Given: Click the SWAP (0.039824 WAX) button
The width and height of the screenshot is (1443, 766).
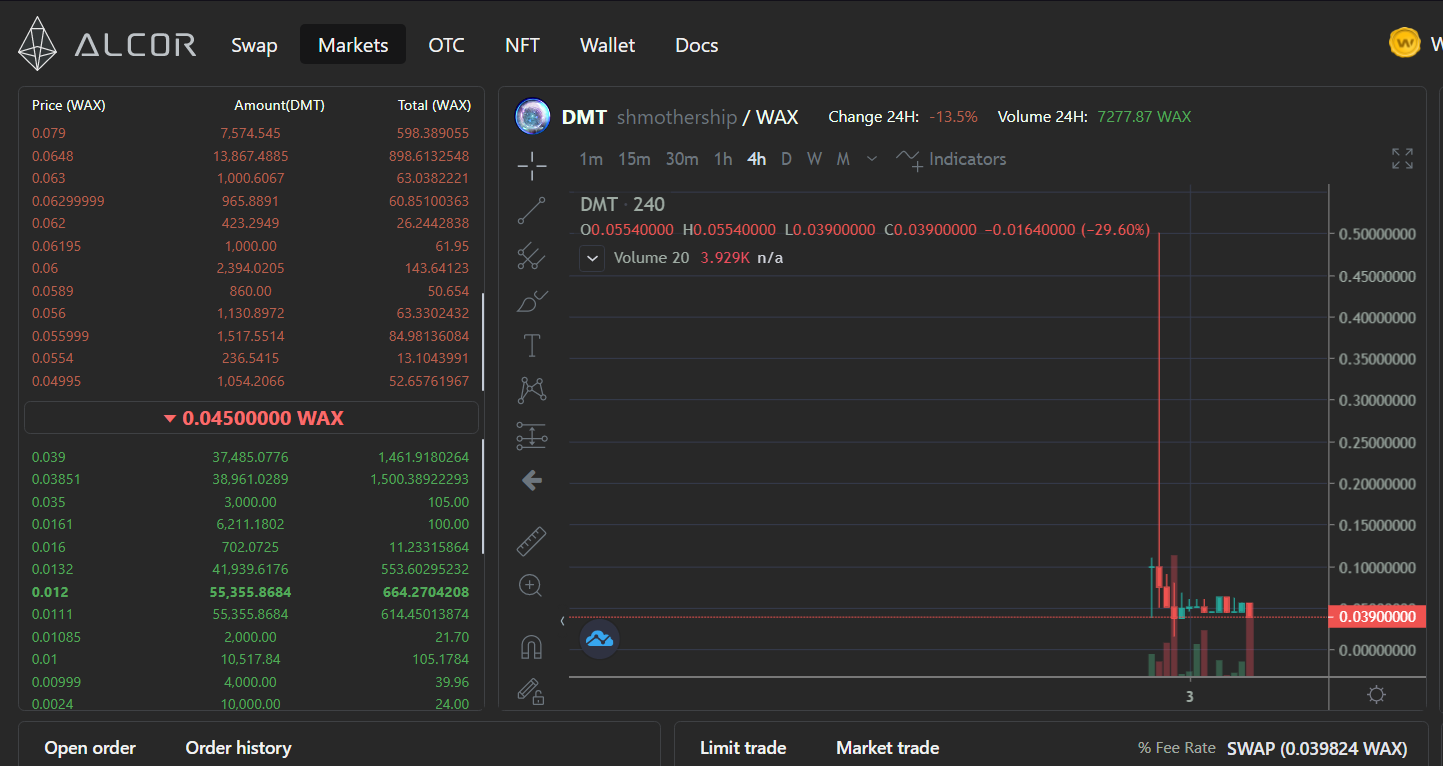Looking at the screenshot, I should pyautogui.click(x=1317, y=748).
